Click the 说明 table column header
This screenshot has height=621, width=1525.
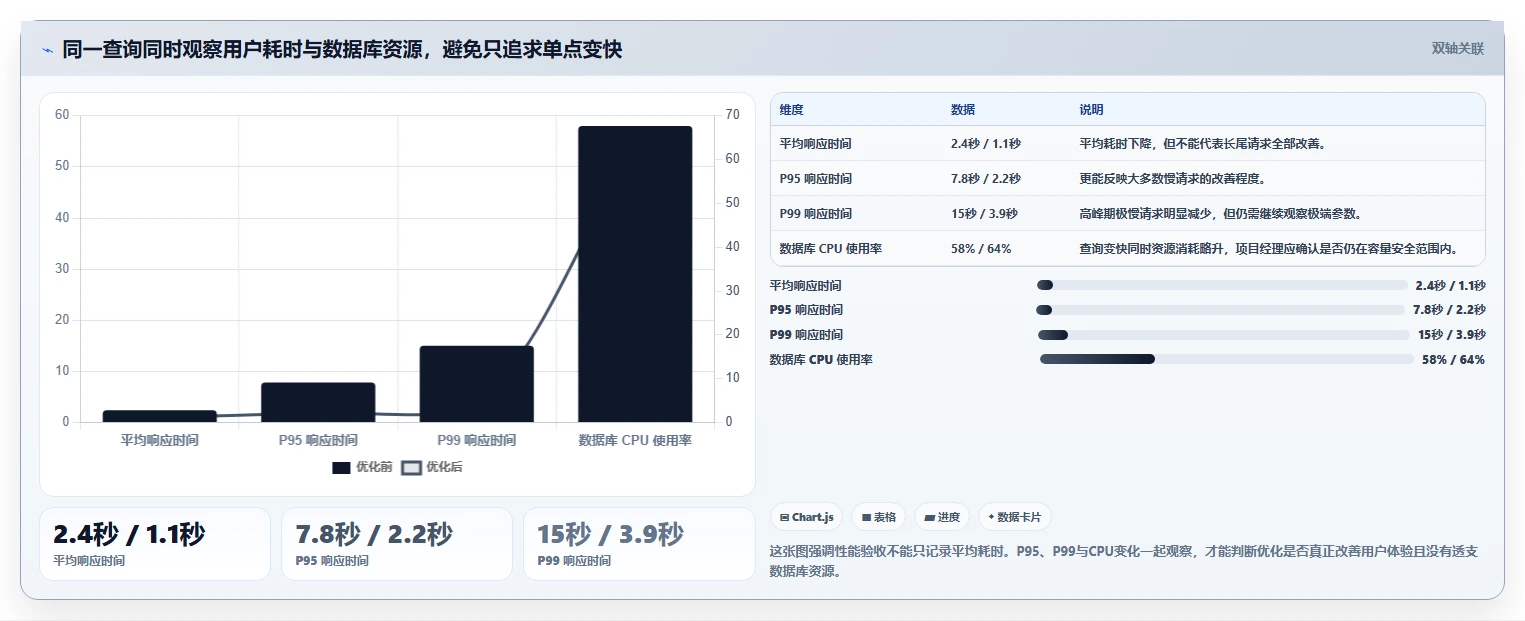[x=1091, y=110]
